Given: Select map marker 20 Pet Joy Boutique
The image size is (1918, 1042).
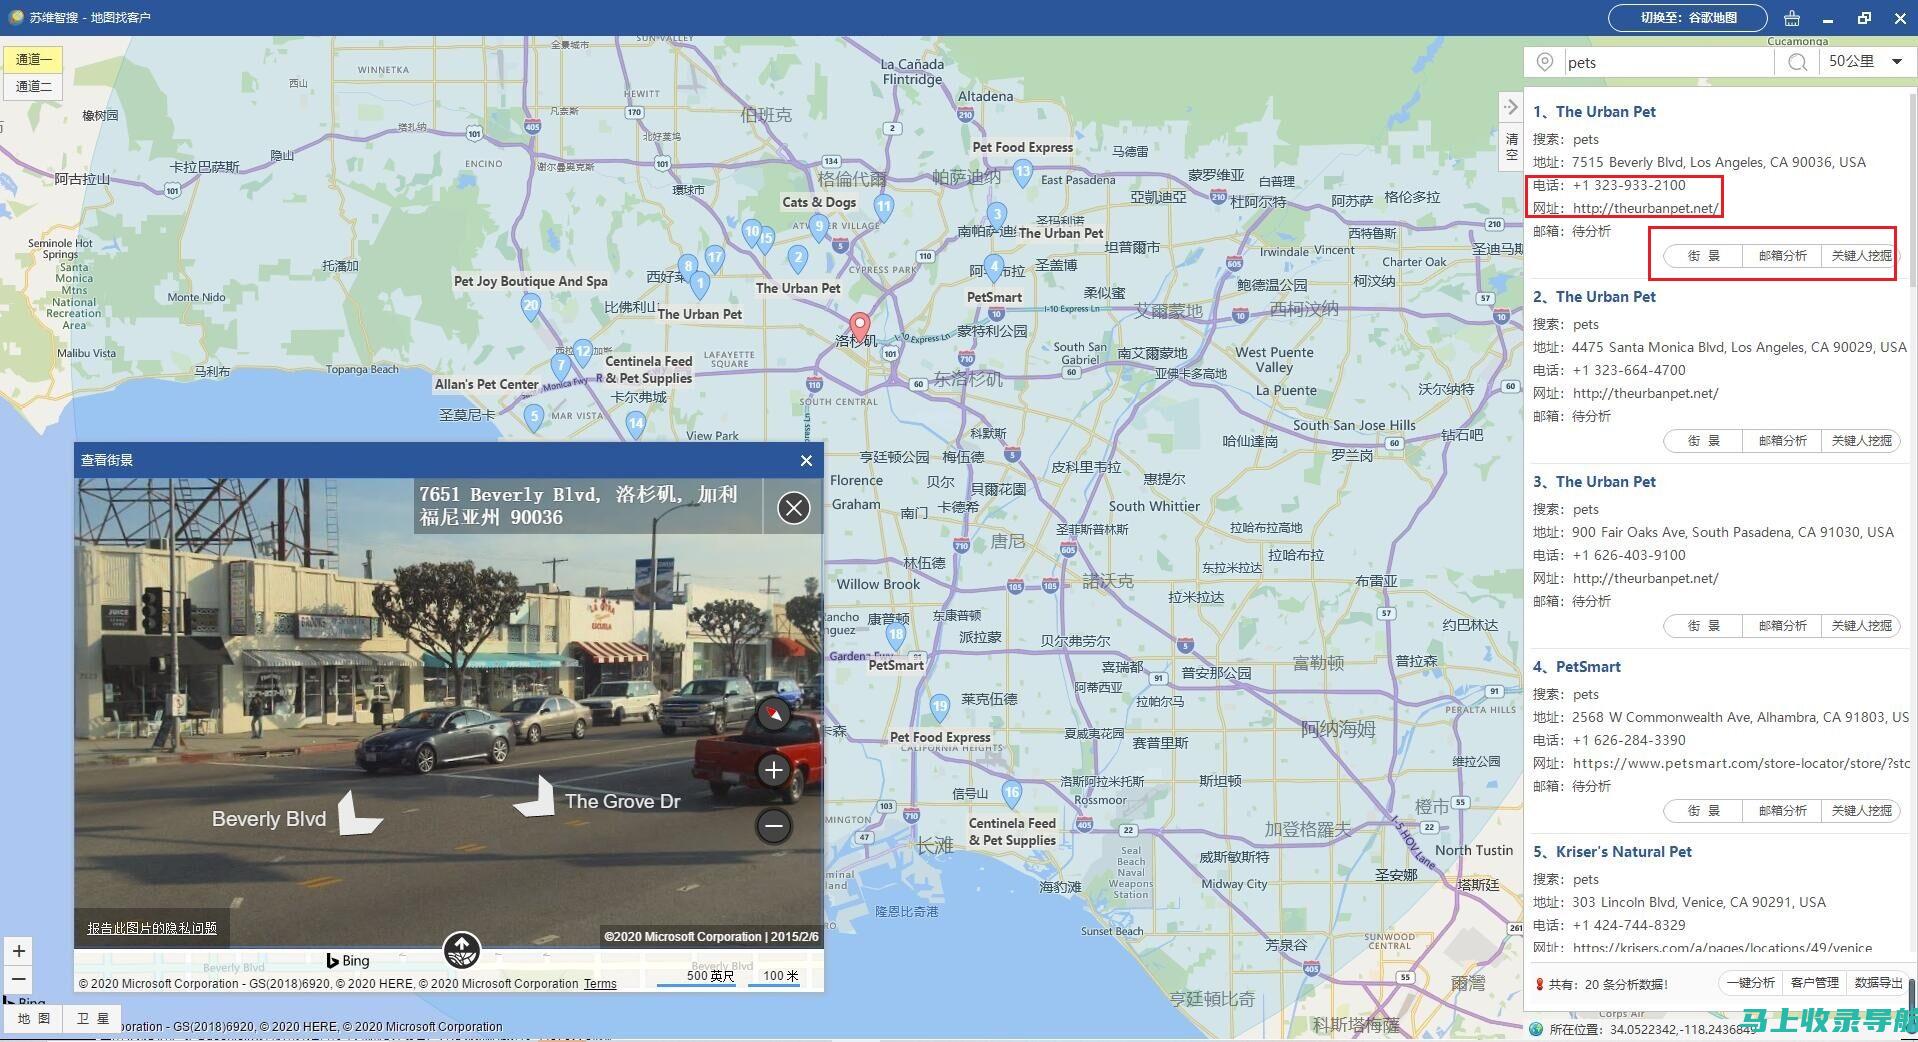Looking at the screenshot, I should tap(531, 306).
